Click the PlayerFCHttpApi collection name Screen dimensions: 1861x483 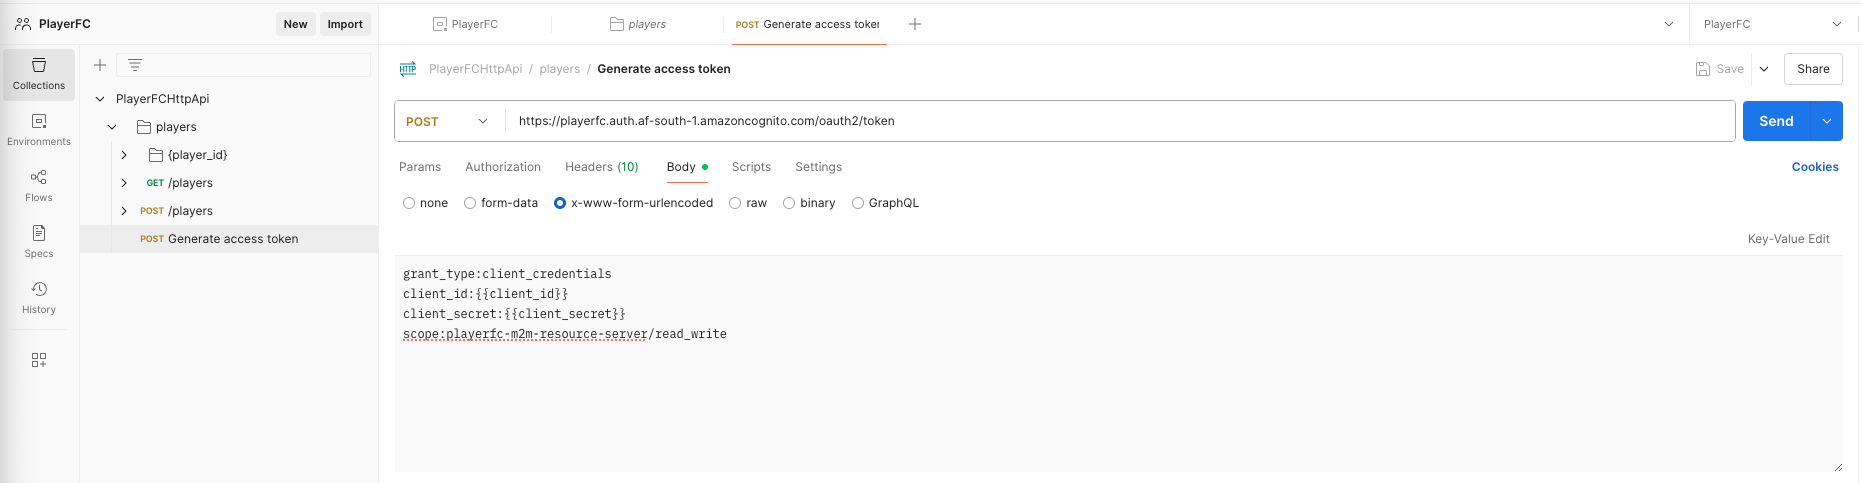(163, 99)
